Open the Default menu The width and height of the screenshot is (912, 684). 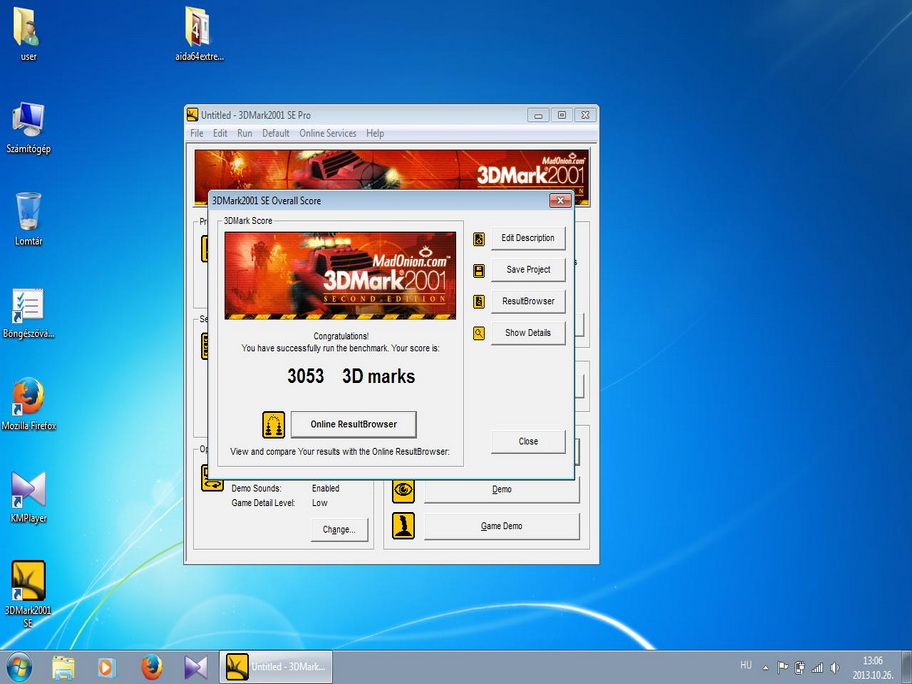(x=276, y=133)
